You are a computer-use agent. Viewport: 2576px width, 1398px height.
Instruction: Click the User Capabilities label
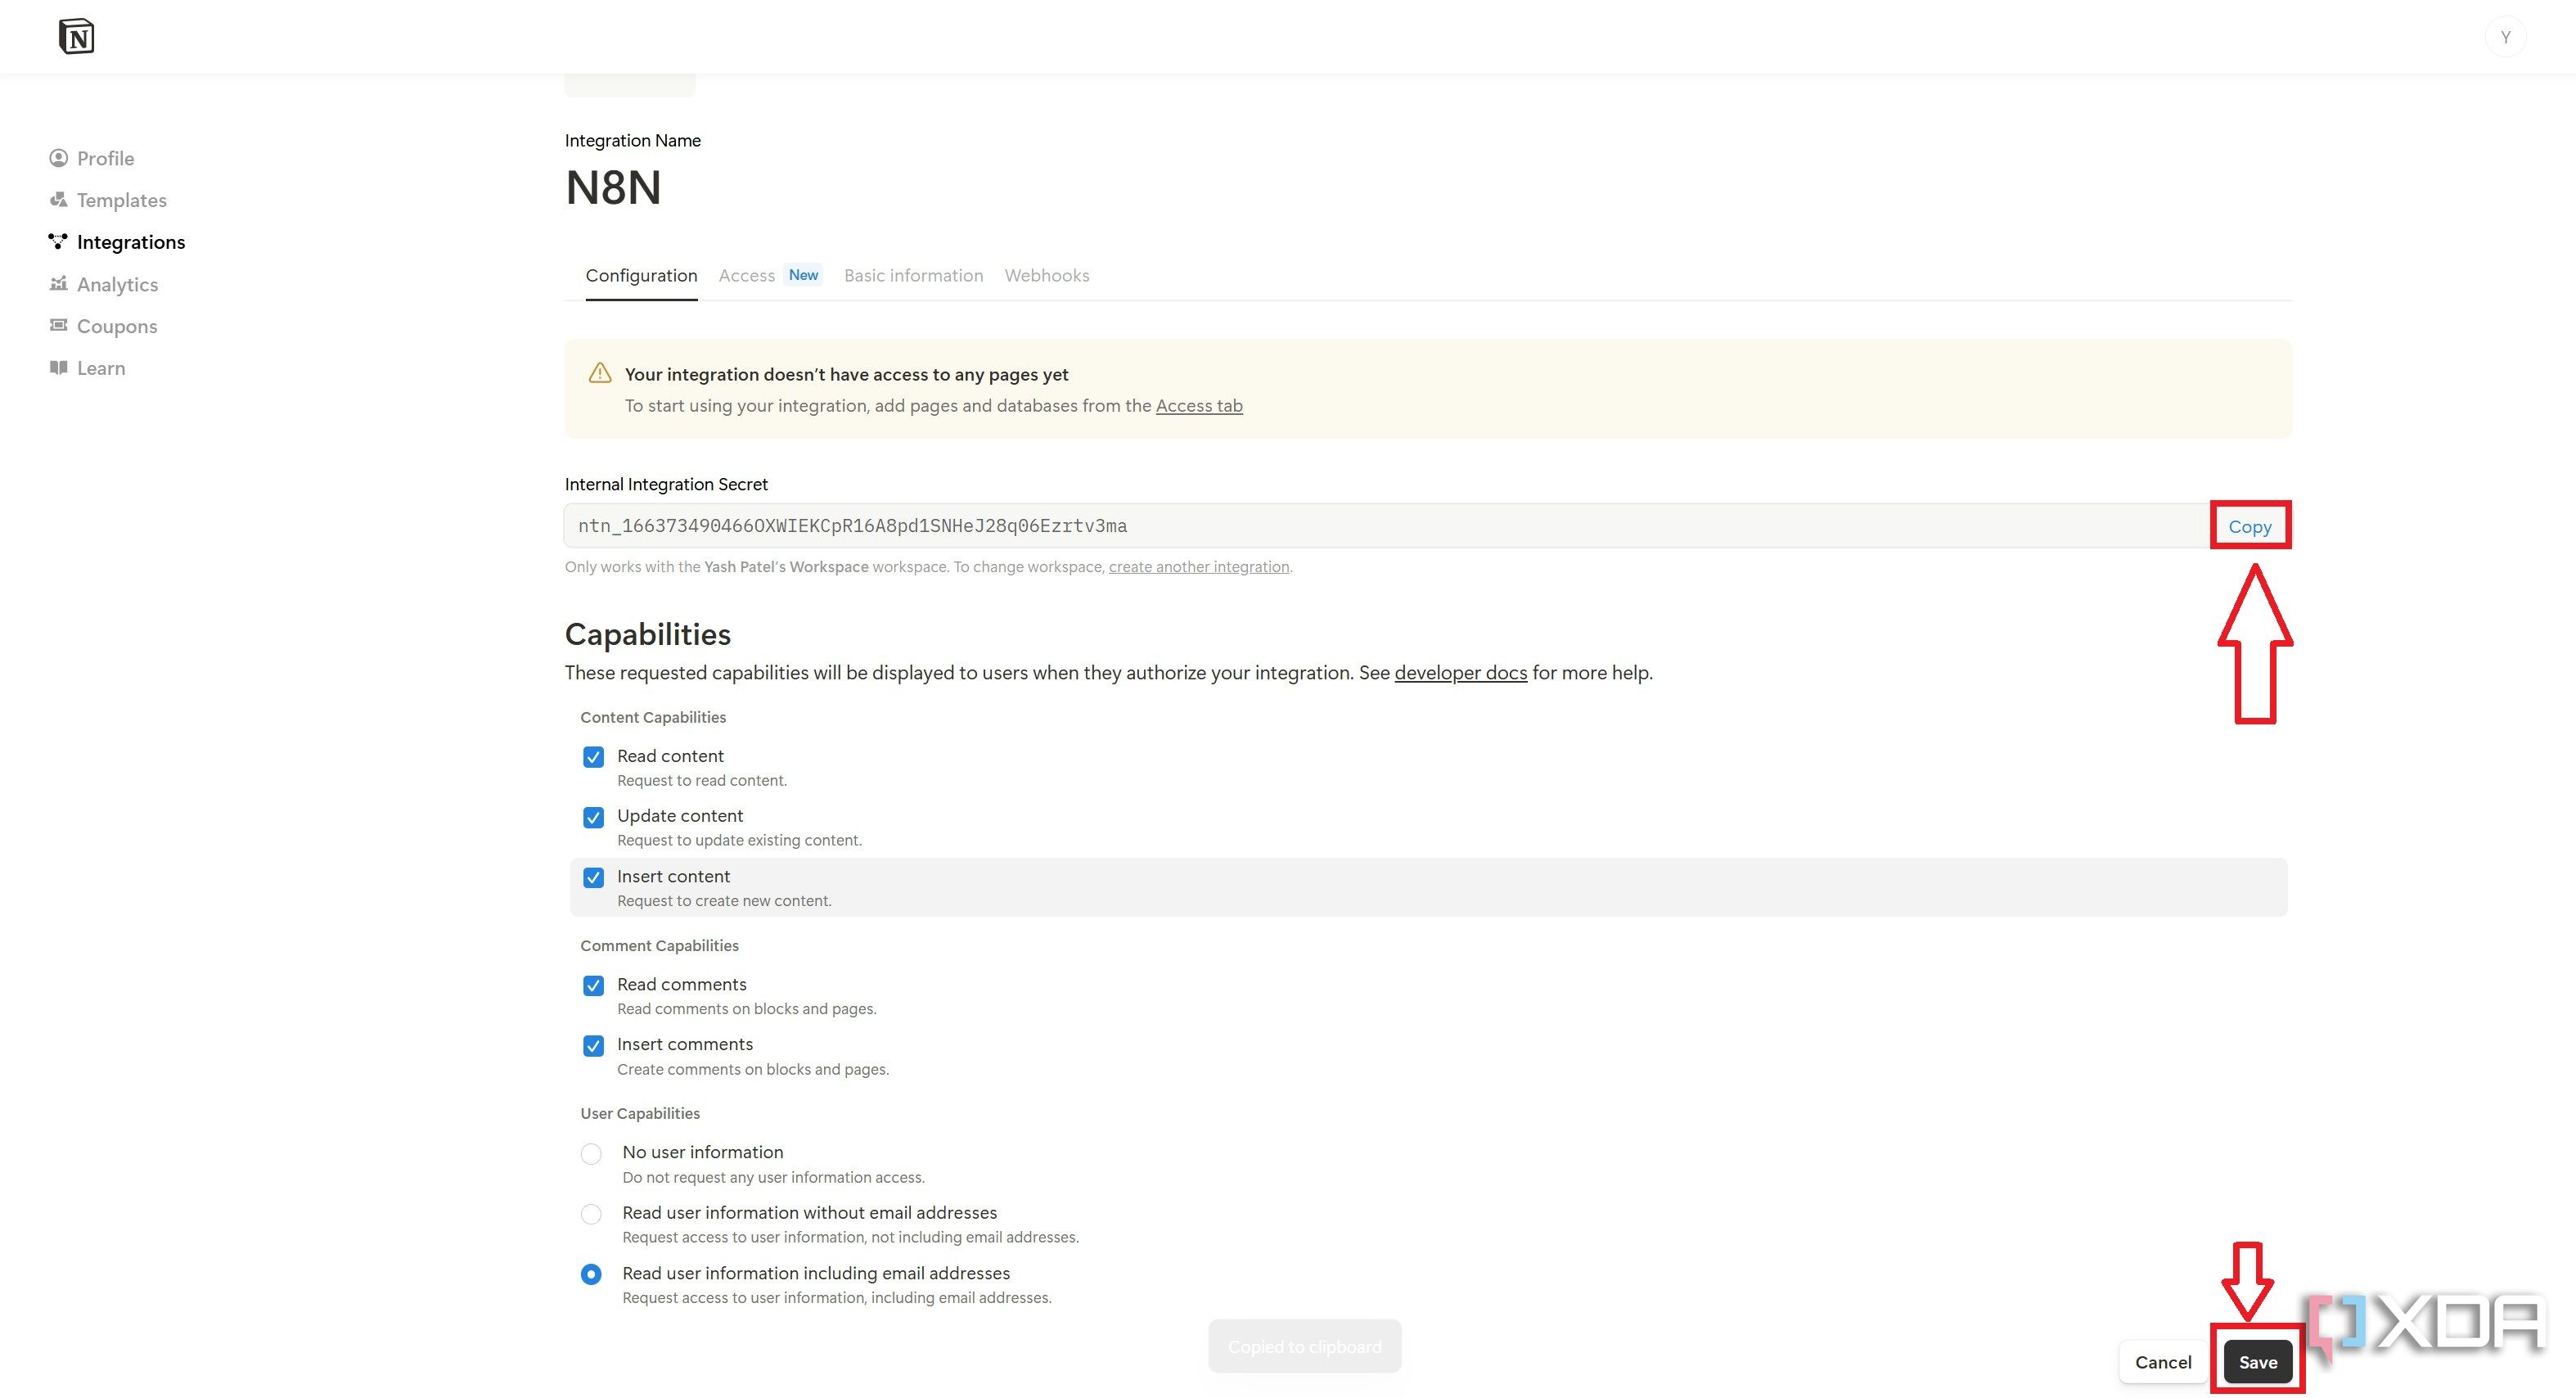[x=640, y=1114]
